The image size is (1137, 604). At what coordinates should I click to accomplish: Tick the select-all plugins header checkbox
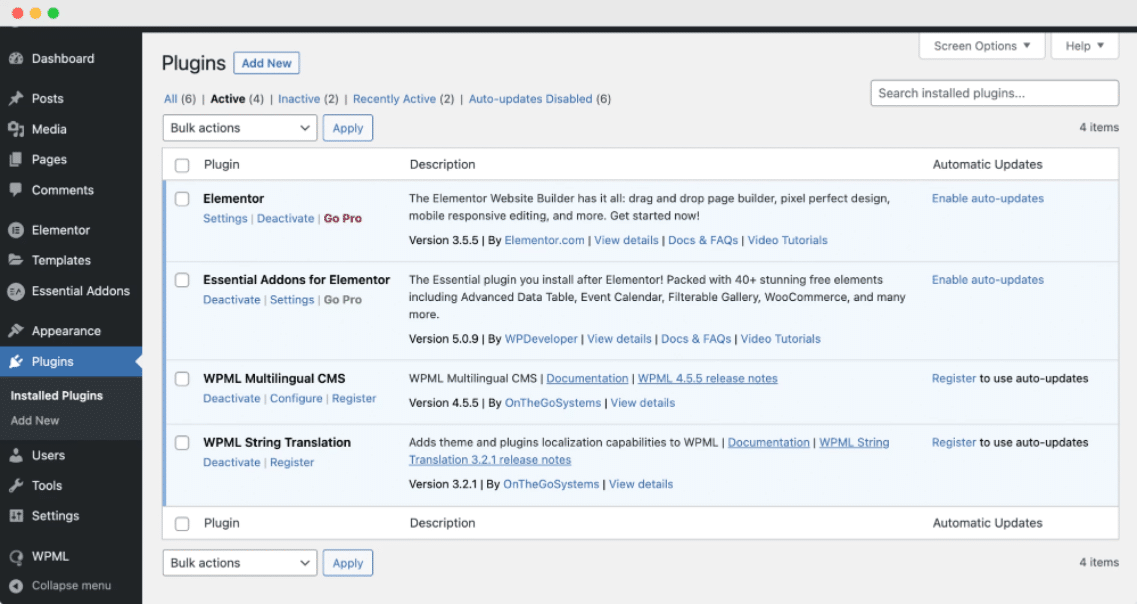click(x=182, y=164)
